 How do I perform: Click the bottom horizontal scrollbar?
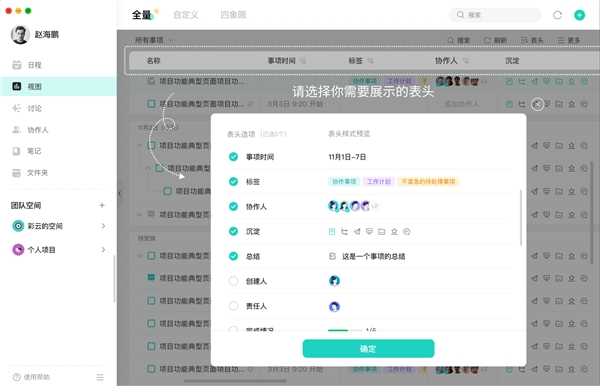[x=235, y=381]
